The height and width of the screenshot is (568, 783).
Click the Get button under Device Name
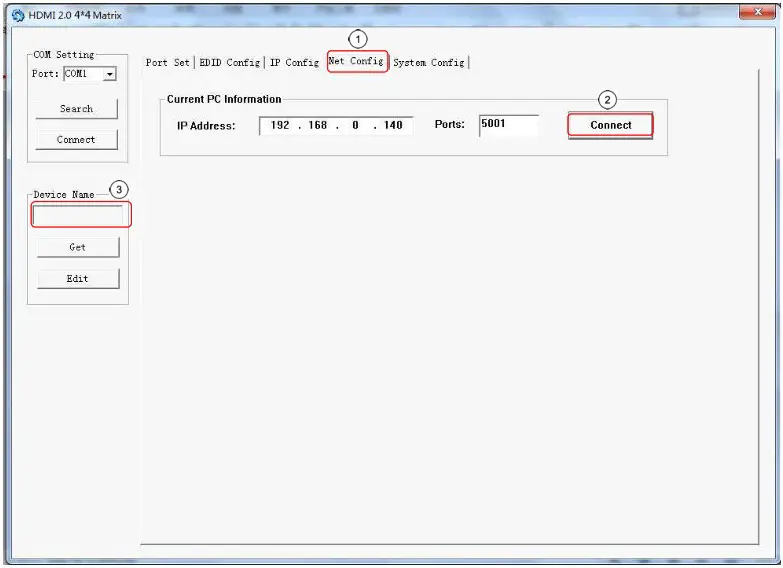tap(78, 247)
